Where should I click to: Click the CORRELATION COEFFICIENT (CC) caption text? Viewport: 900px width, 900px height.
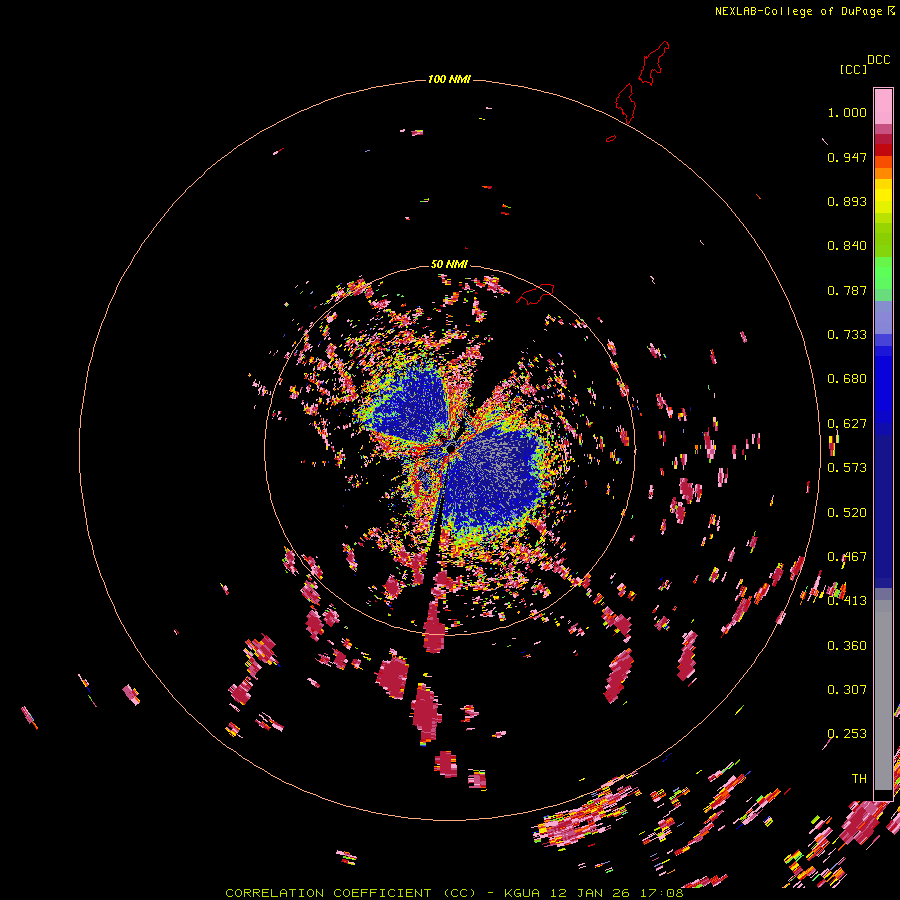point(350,893)
